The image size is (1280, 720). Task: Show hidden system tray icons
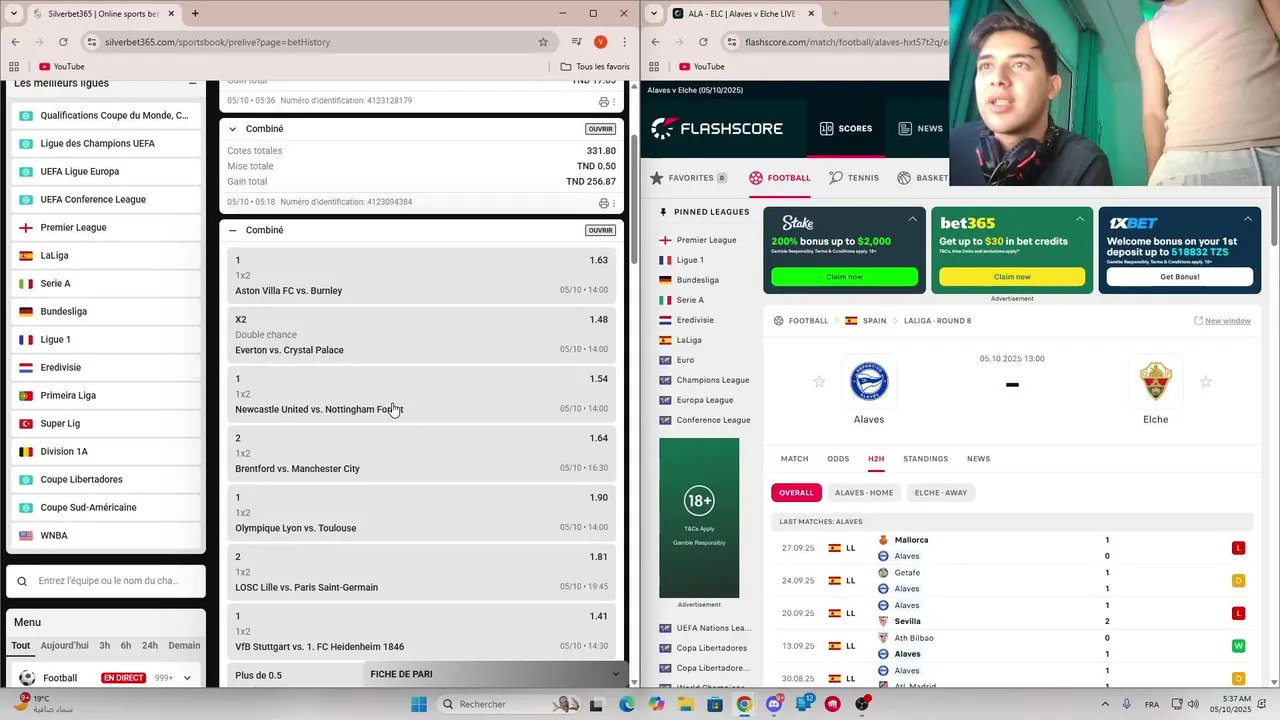tap(1106, 704)
